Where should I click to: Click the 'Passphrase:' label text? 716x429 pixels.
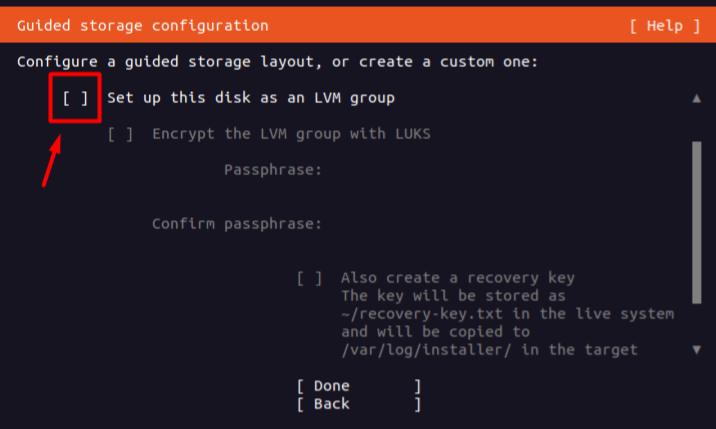[x=273, y=170]
